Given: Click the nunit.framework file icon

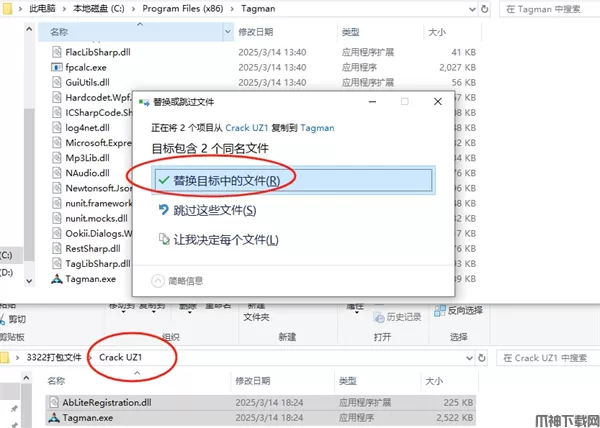Looking at the screenshot, I should tap(57, 203).
